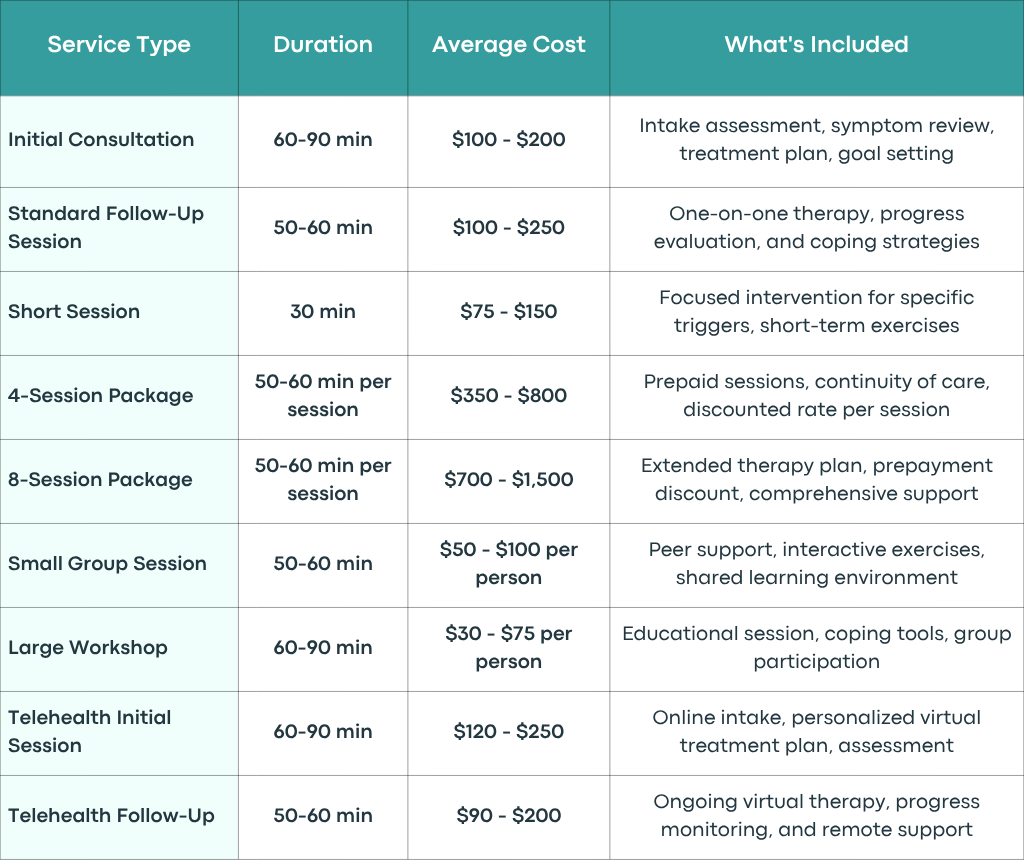The width and height of the screenshot is (1024, 860).
Task: Click the $90 - $200 cost cell
Action: click(x=509, y=816)
